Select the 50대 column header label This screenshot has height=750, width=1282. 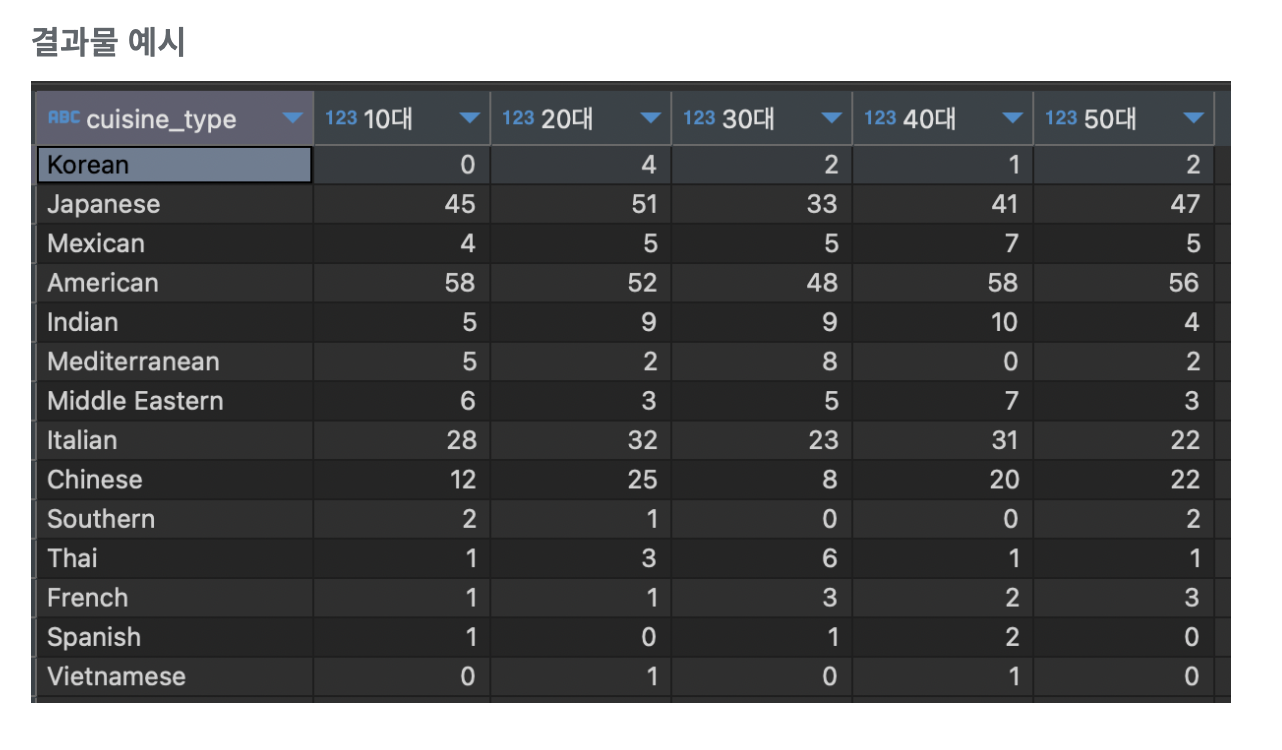(x=1110, y=119)
